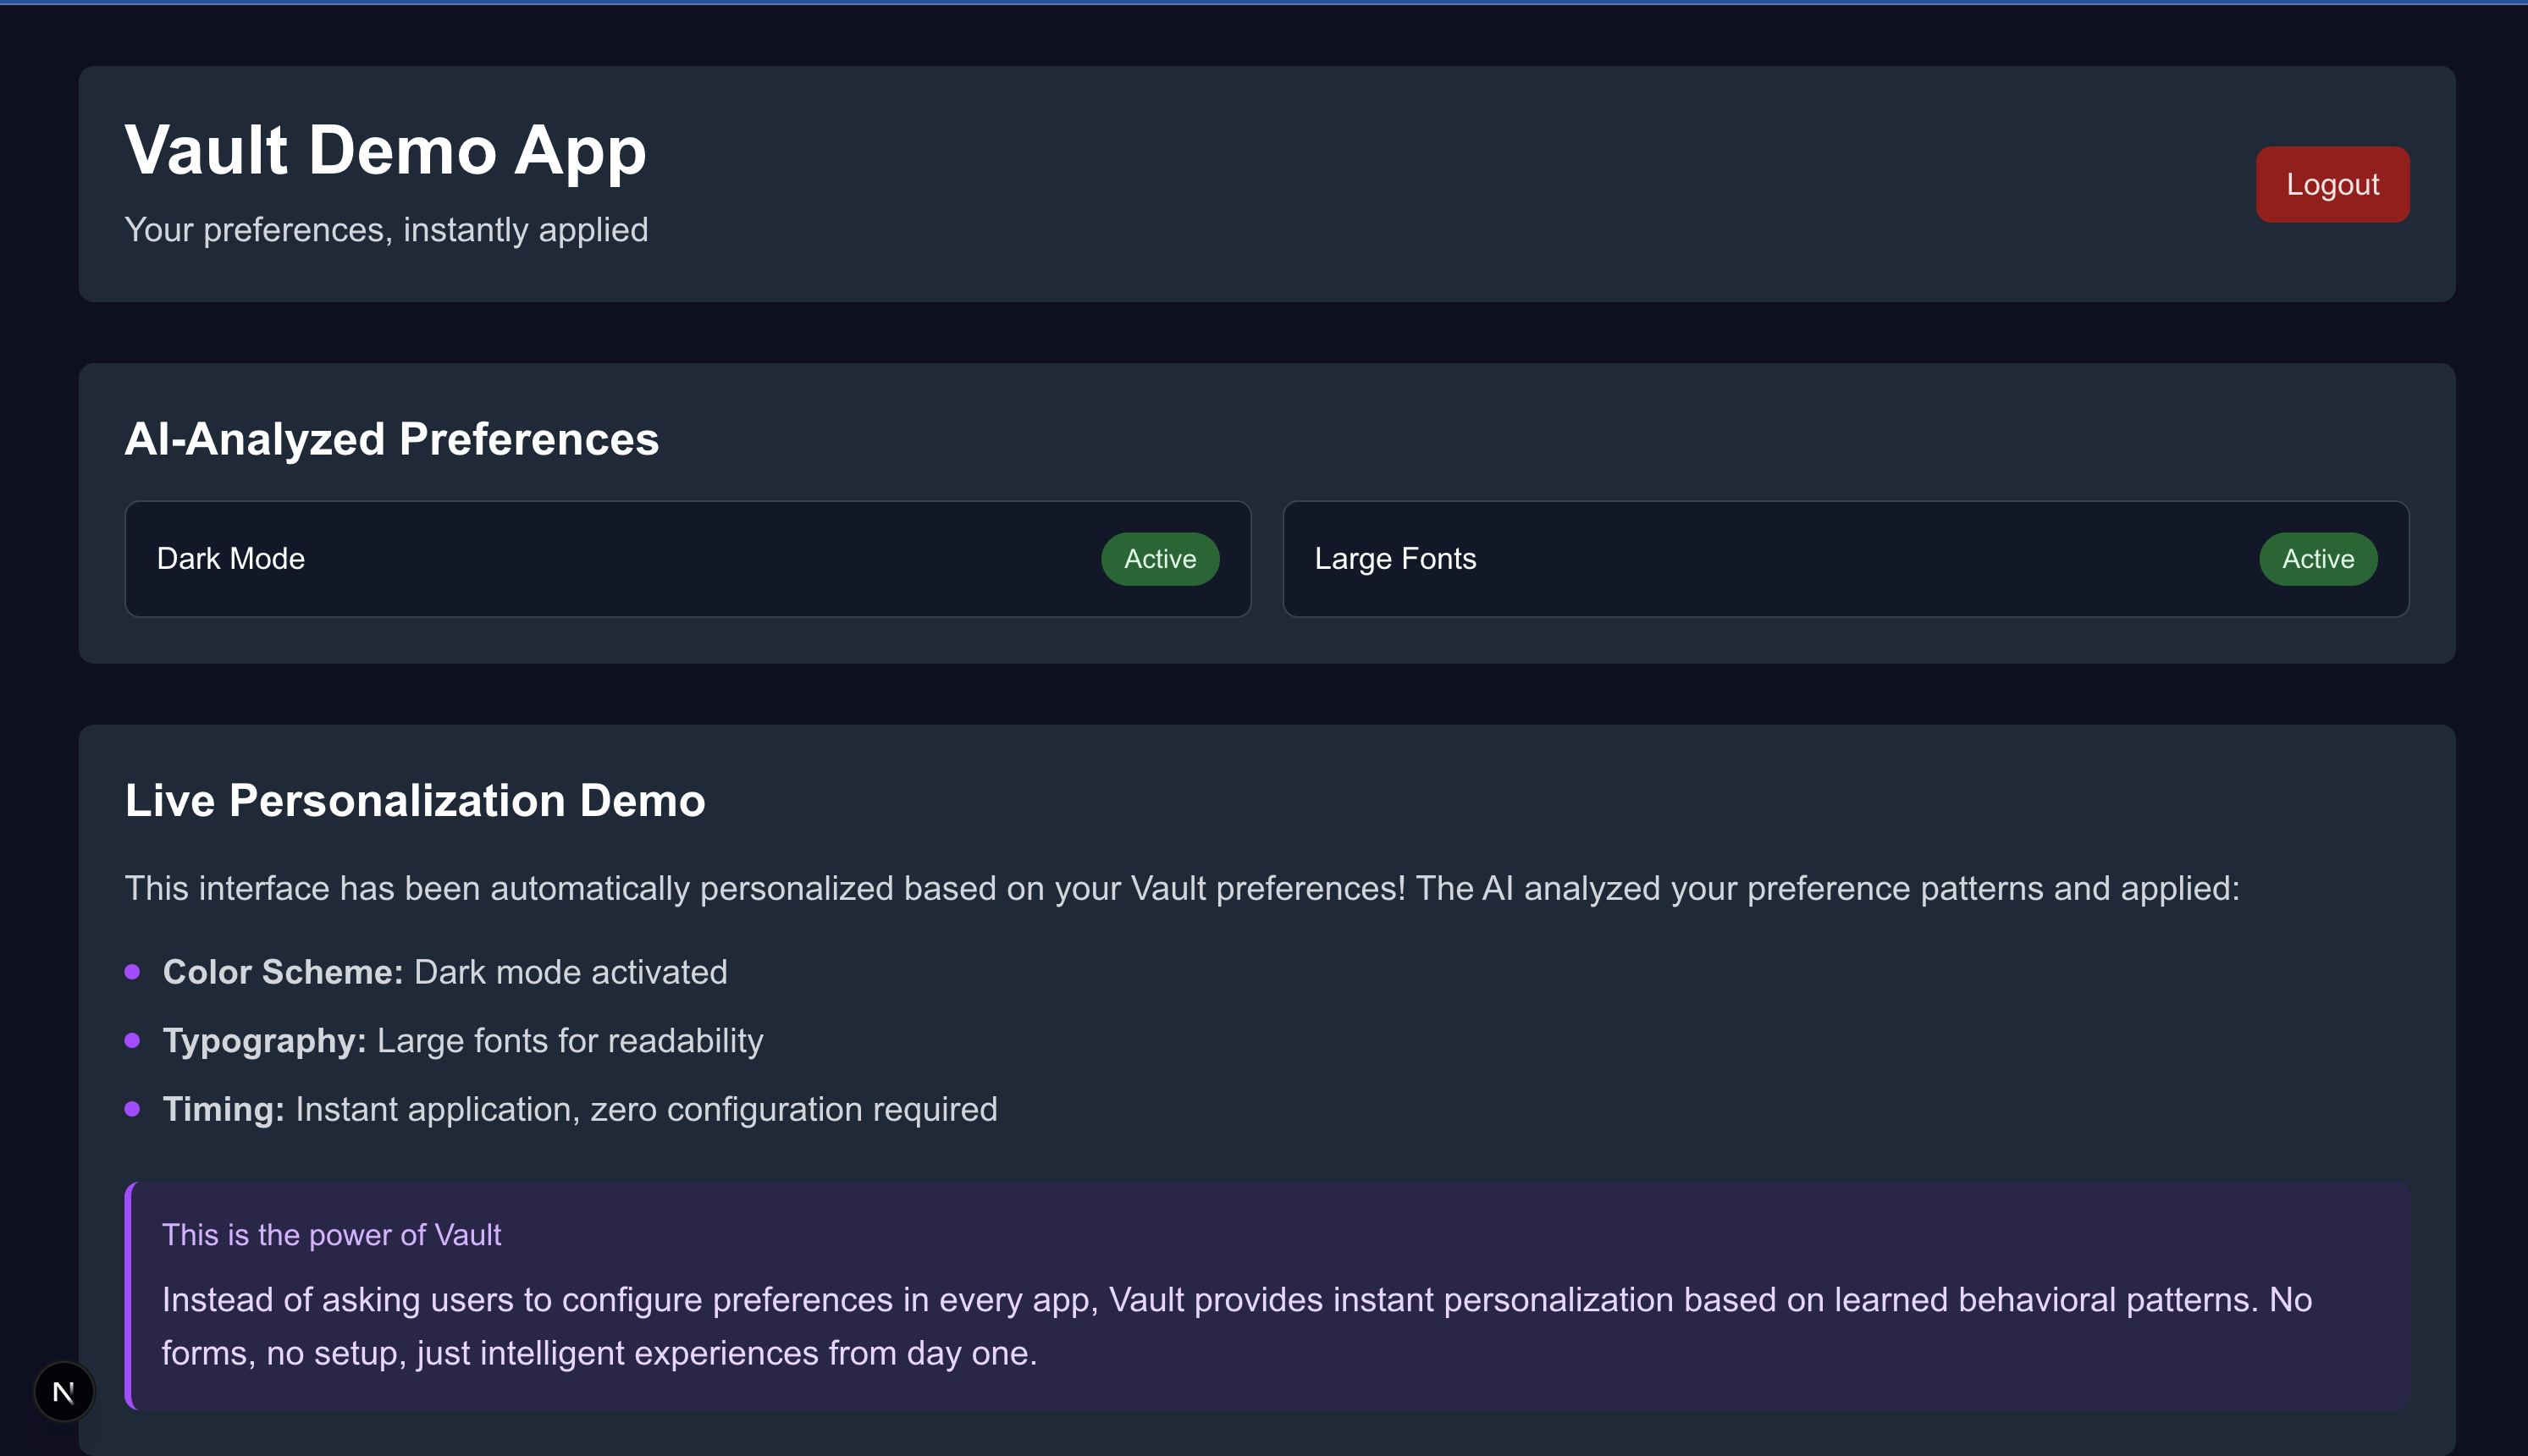The image size is (2528, 1456).
Task: Click the Color Scheme list item text
Action: click(445, 972)
